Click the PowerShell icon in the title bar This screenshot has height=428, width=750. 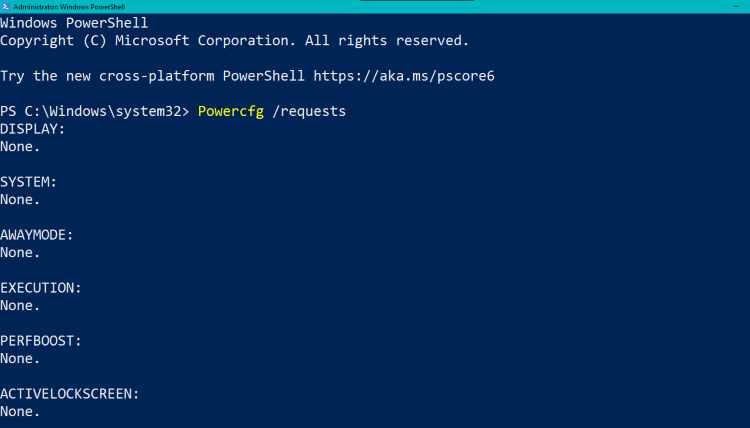click(6, 6)
